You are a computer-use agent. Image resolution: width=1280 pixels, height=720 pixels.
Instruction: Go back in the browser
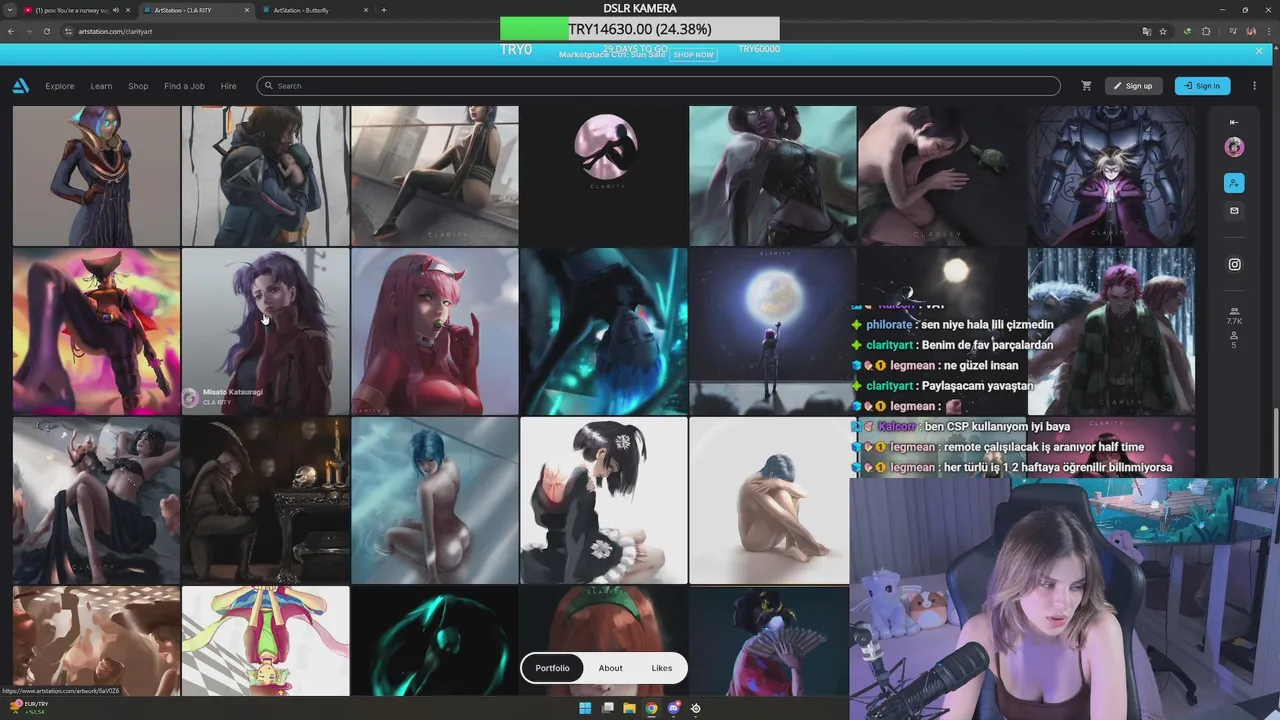coord(12,31)
